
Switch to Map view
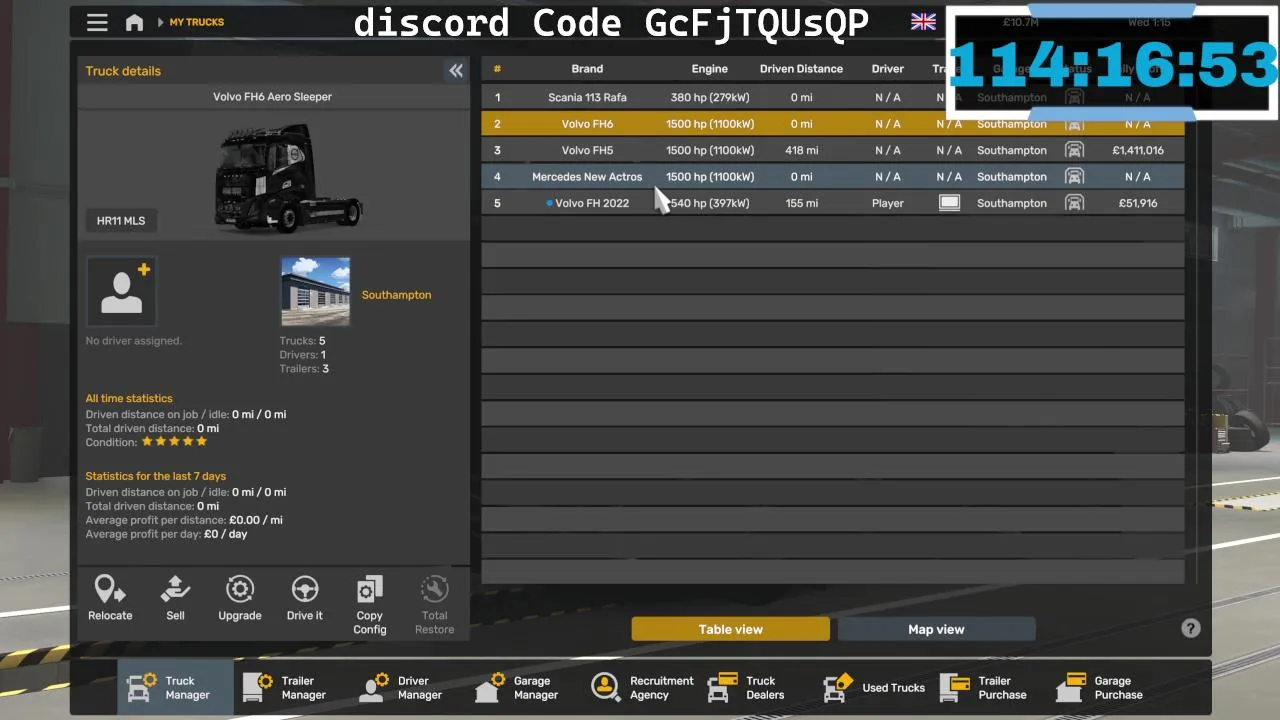pos(936,629)
